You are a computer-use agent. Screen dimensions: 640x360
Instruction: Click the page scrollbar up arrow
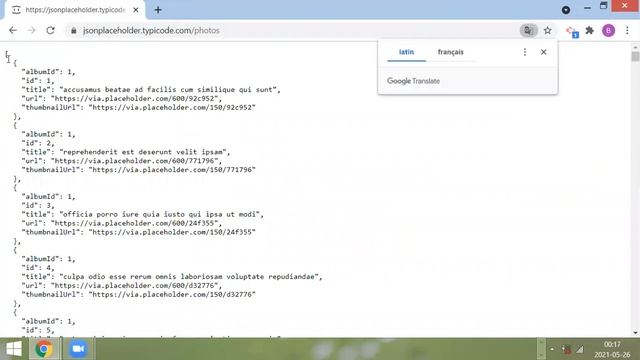[x=635, y=46]
